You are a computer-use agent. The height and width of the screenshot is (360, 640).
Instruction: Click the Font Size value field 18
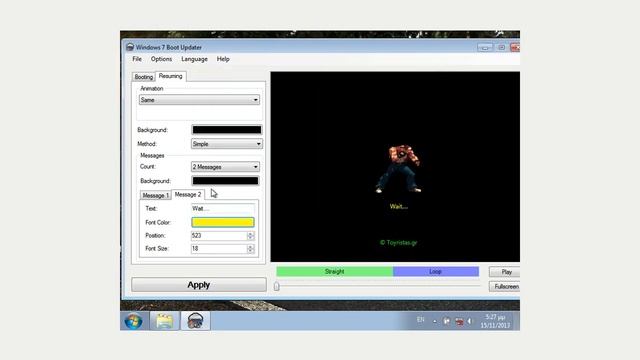[219, 249]
